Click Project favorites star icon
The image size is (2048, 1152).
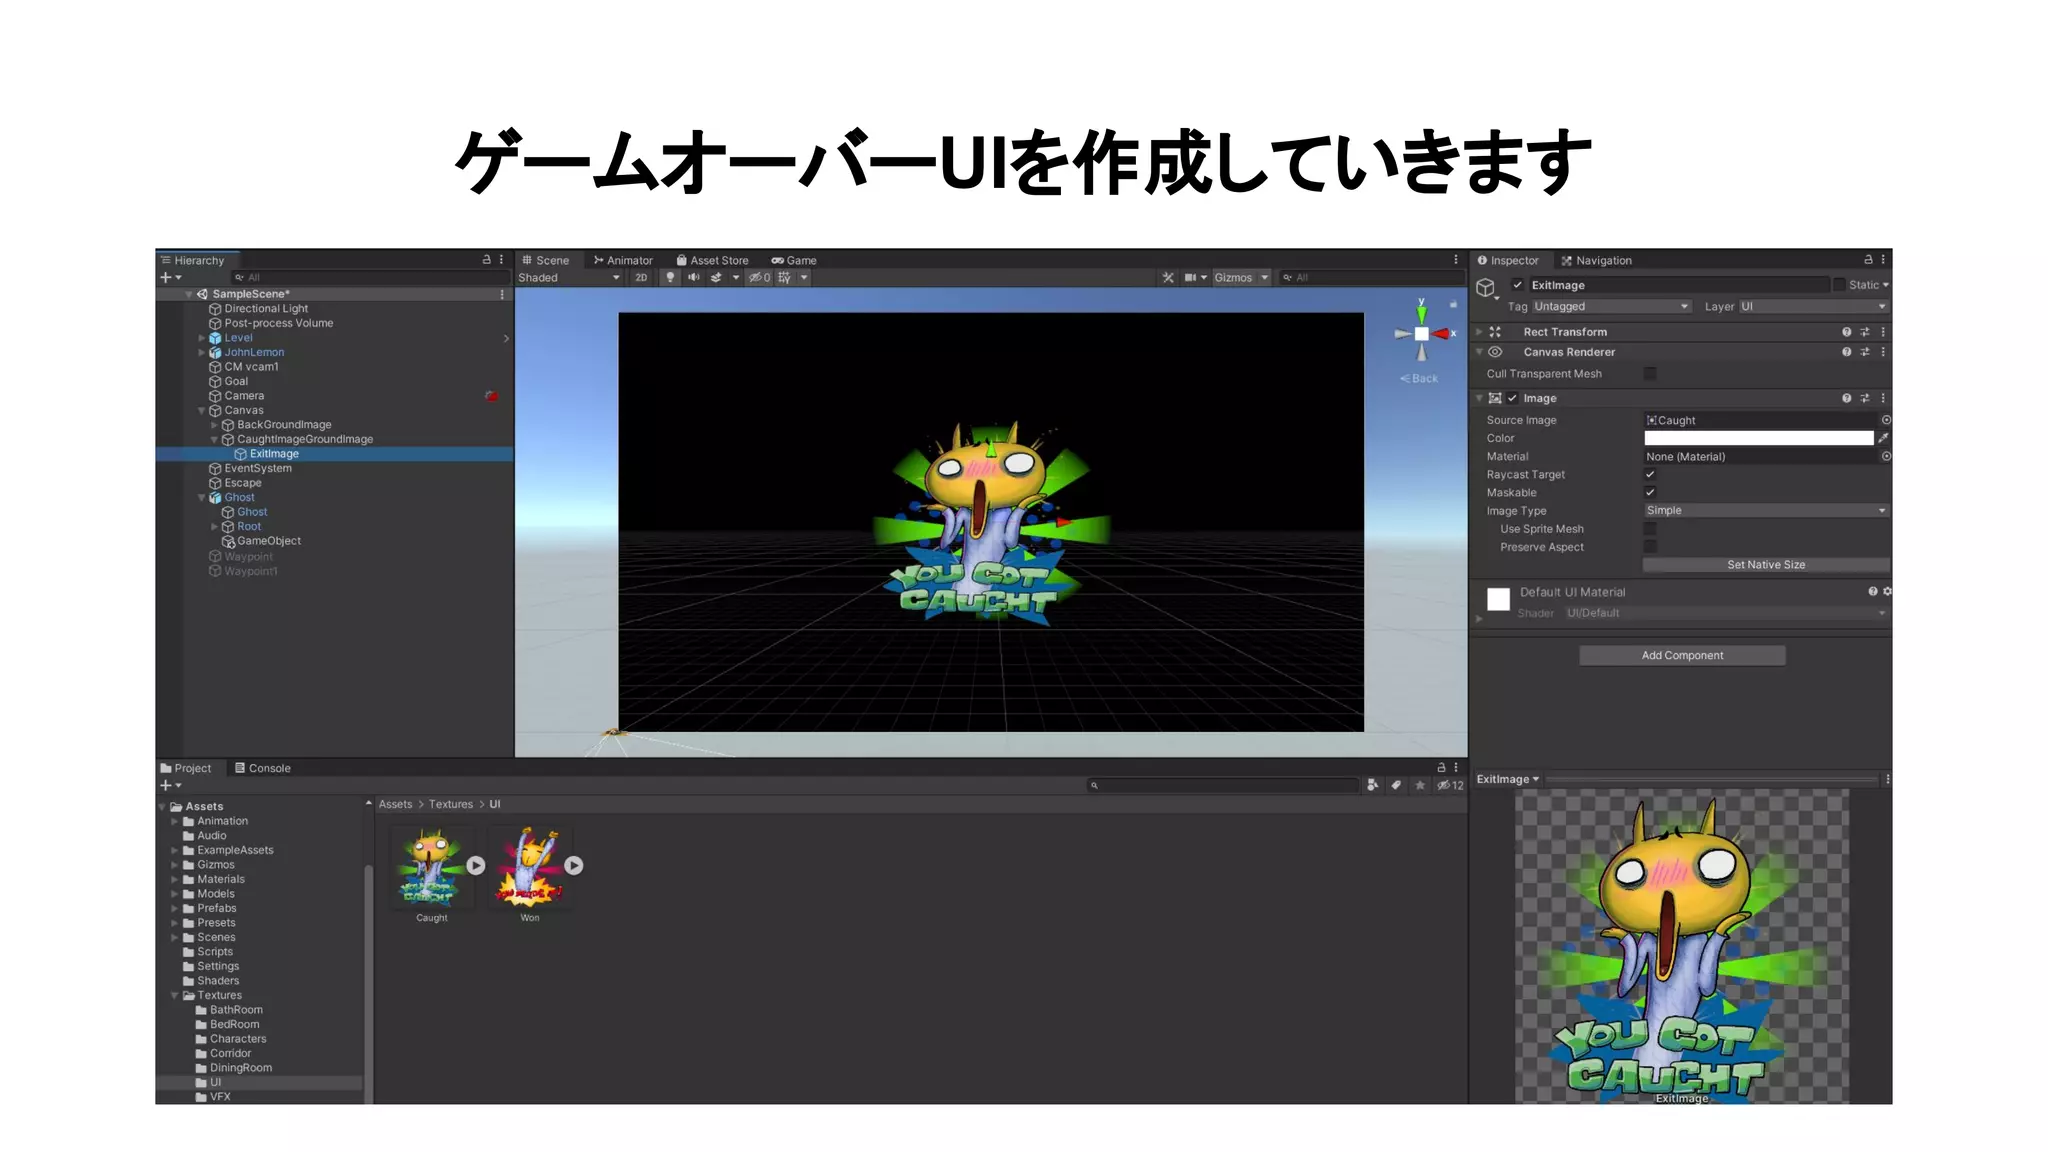pyautogui.click(x=1420, y=786)
